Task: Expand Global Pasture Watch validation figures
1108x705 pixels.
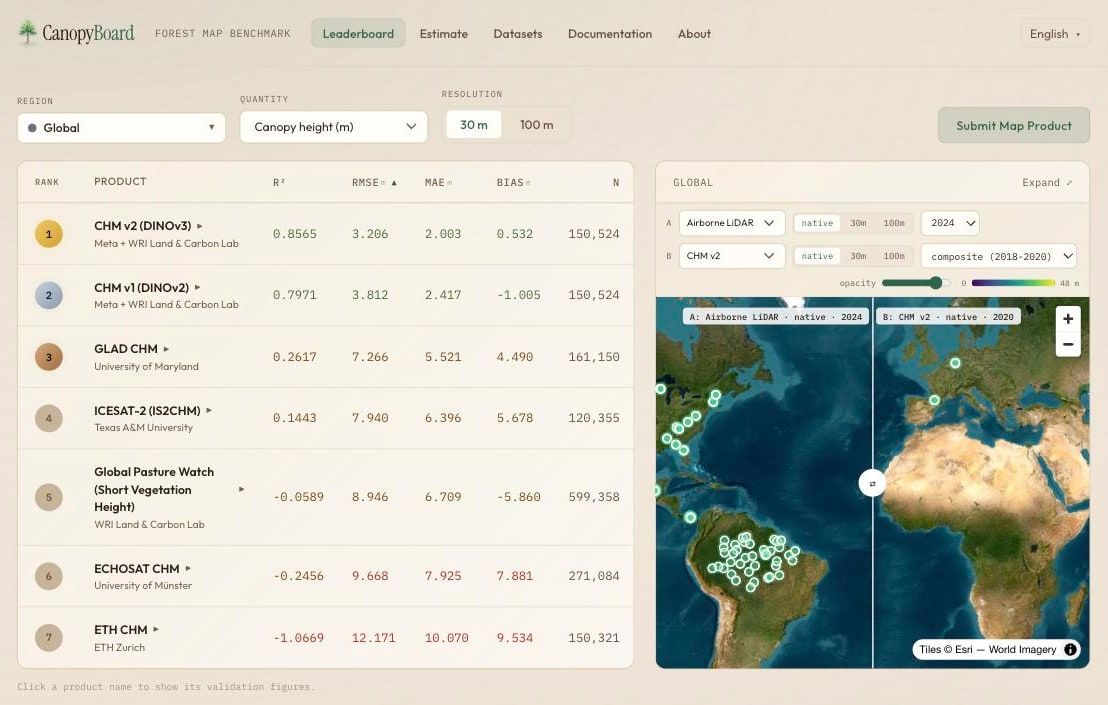Action: tap(242, 489)
